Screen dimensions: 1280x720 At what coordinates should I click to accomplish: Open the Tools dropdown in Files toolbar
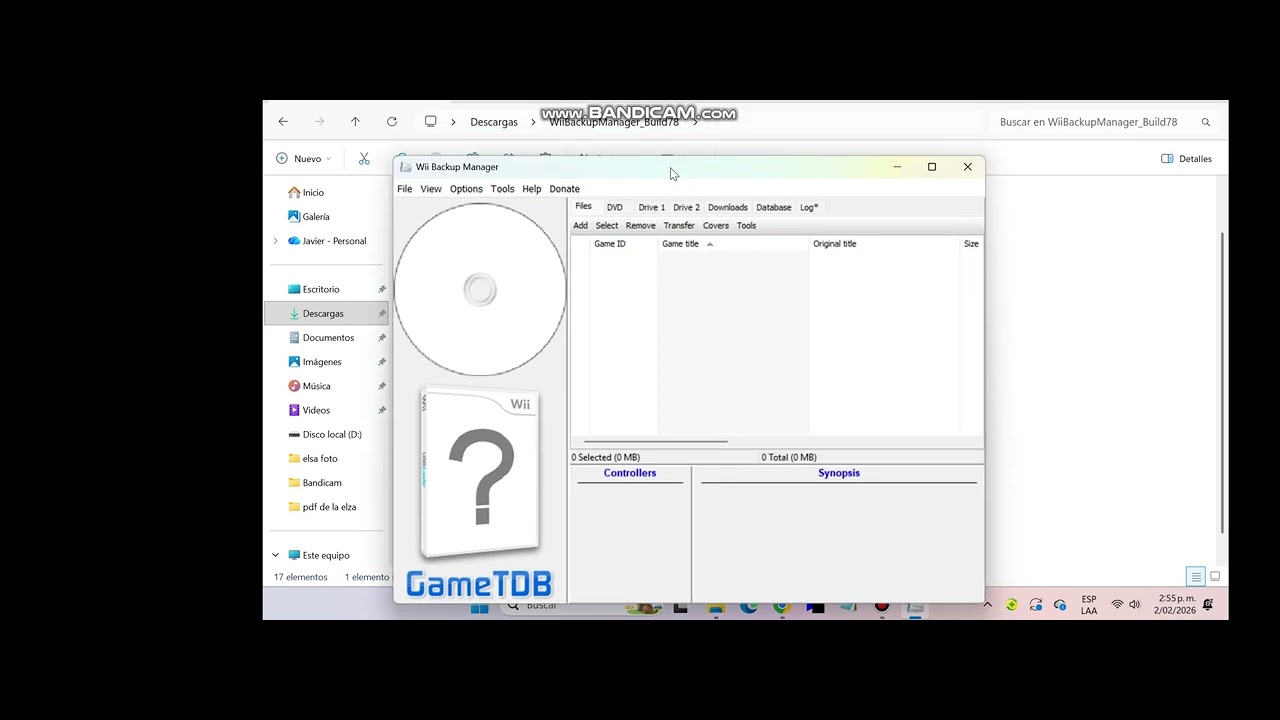(746, 226)
